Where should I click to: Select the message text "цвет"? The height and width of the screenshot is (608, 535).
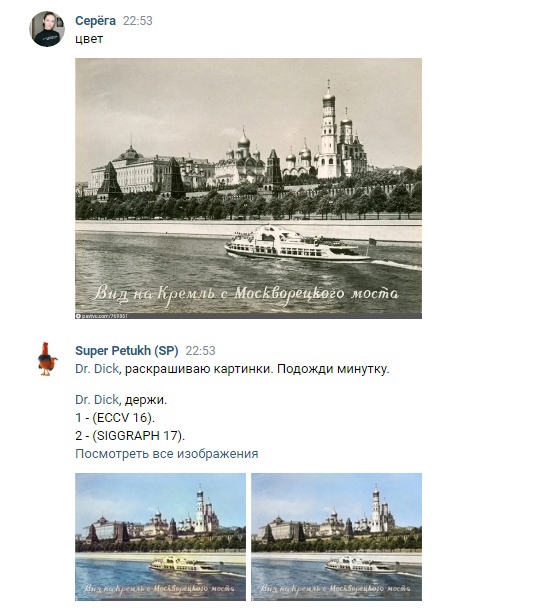[89, 39]
